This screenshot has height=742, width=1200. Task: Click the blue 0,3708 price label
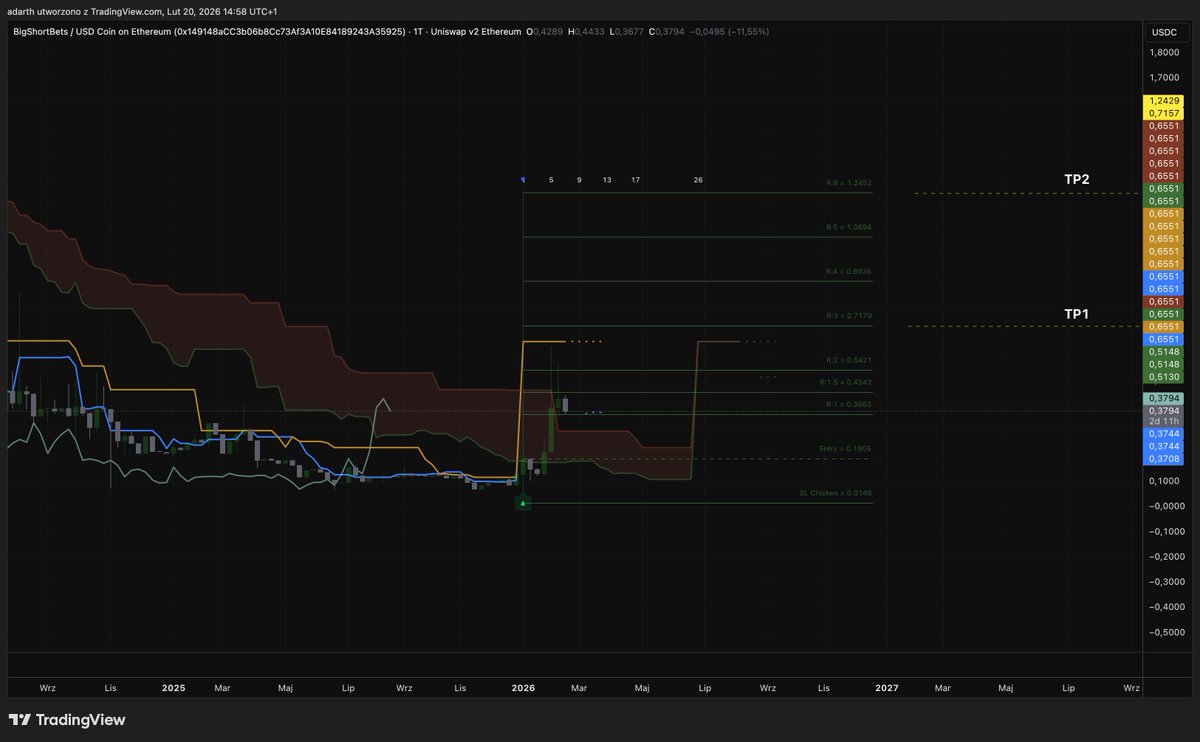(1163, 458)
